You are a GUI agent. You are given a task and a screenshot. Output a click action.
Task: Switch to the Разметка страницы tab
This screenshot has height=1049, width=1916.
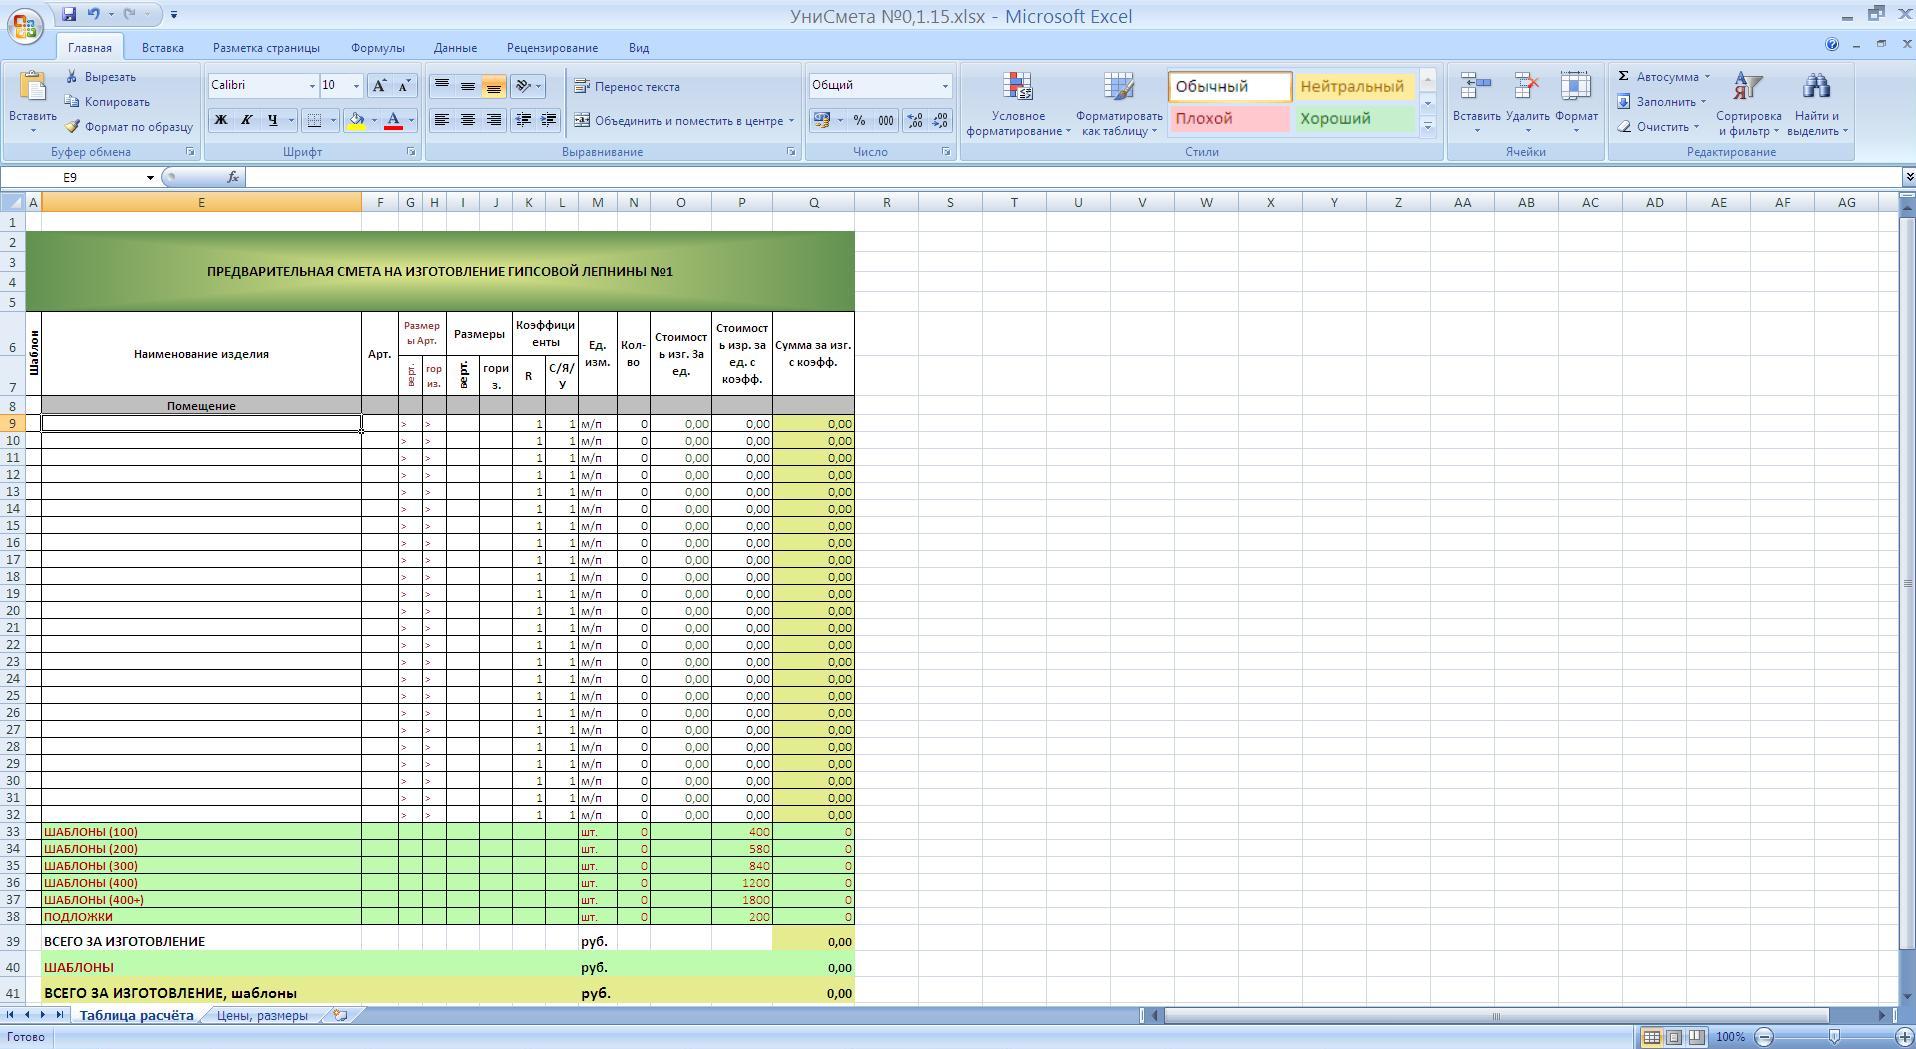[266, 48]
